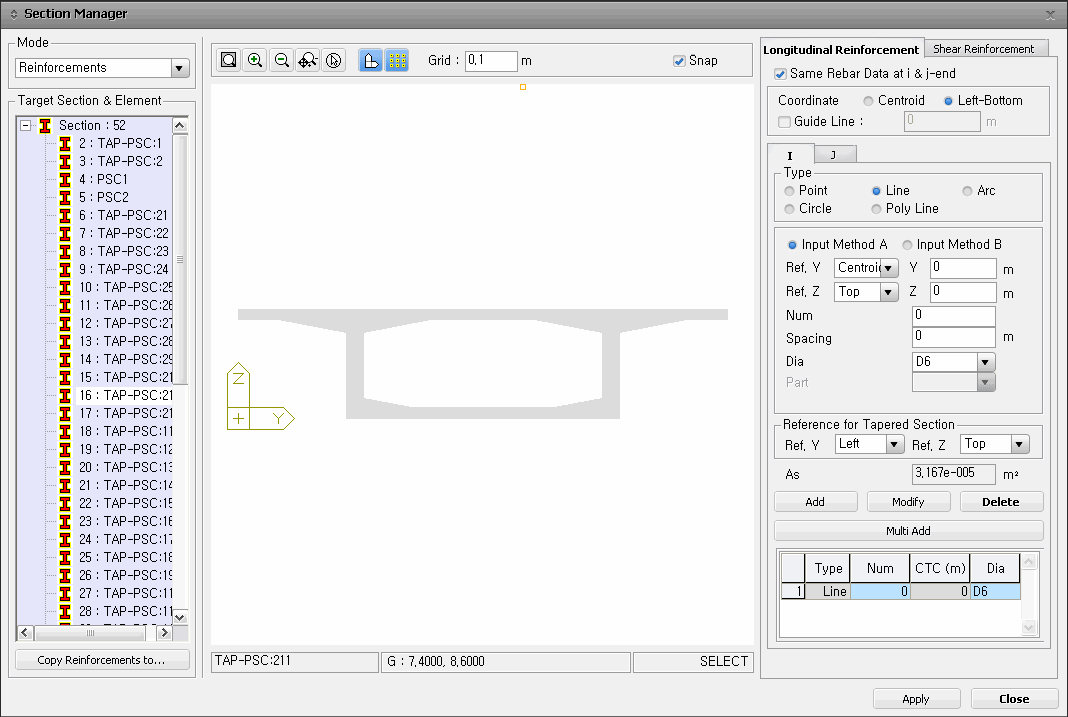Viewport: 1068px width, 717px height.
Task: Click the section icon beside 6 : TAP-PSC:21
Action: pos(65,215)
